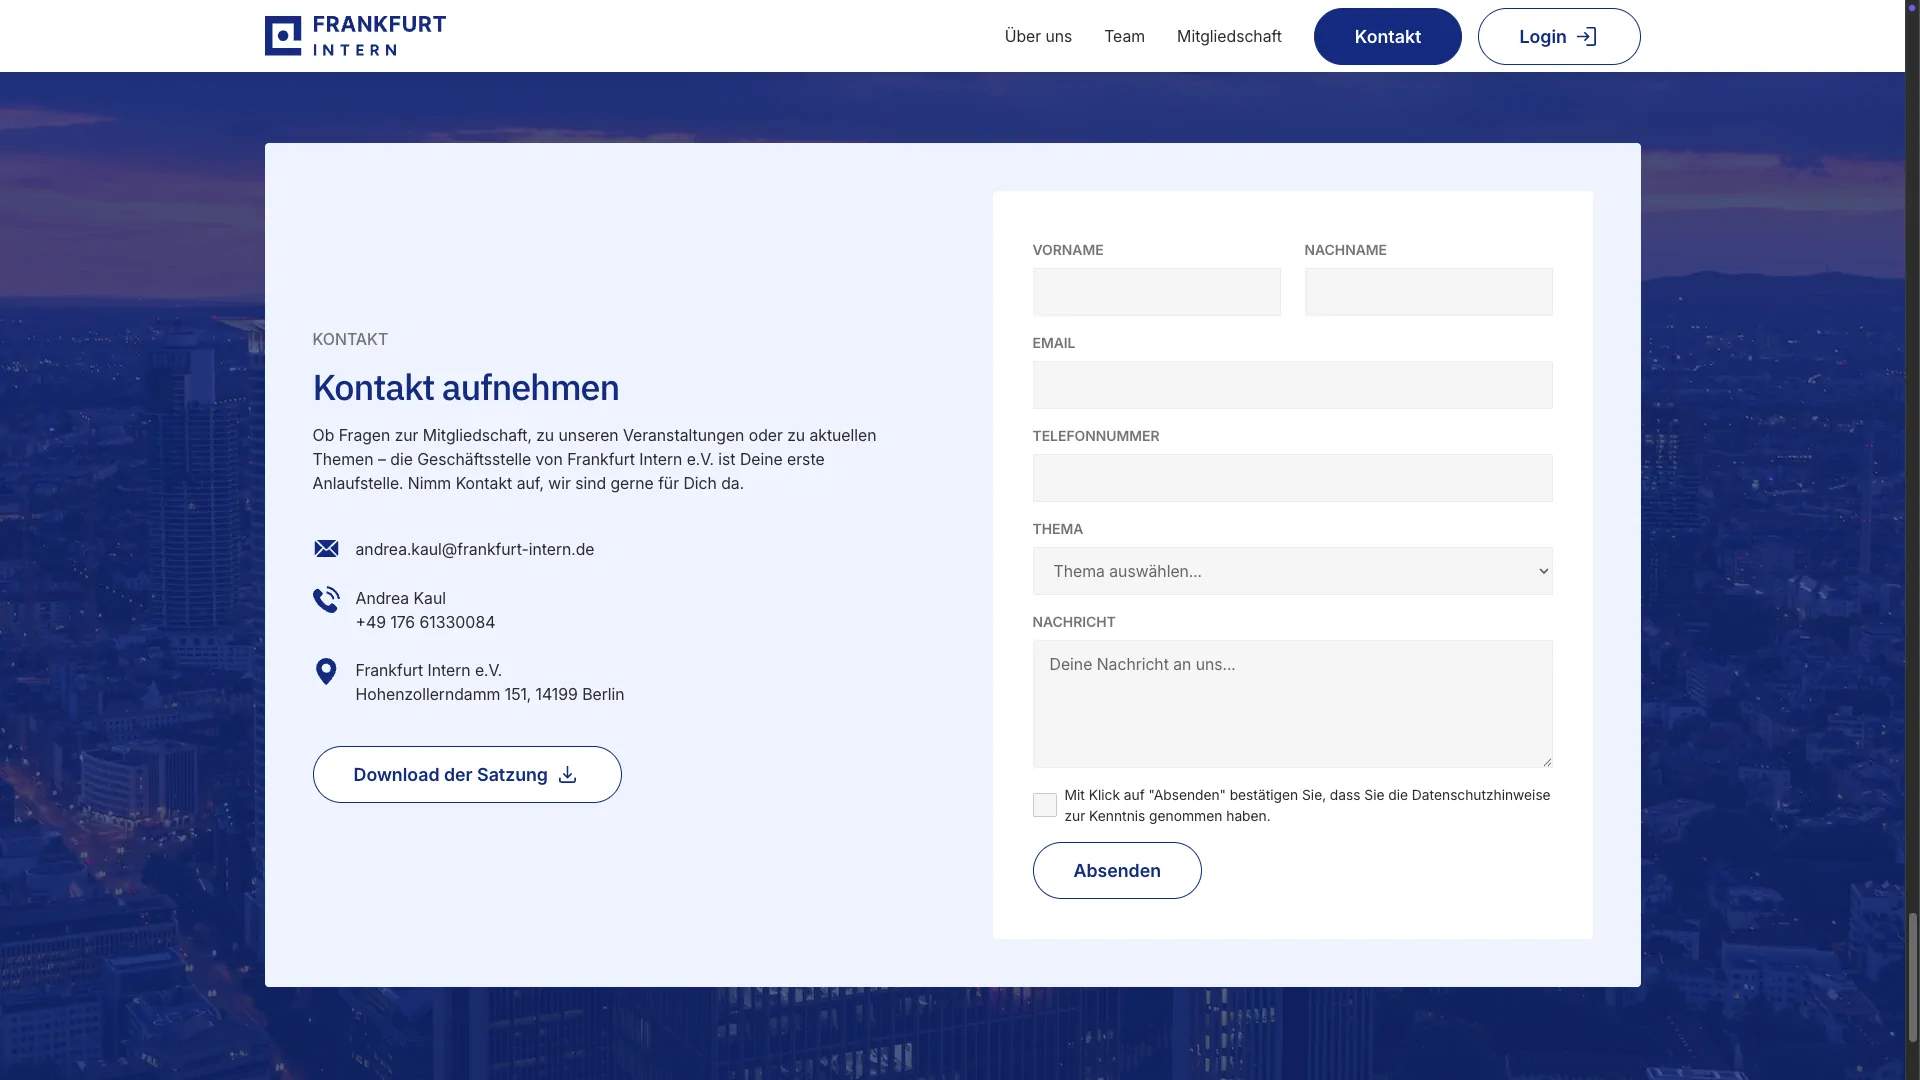Click the email address andrea.kaul@frankfurt-intern.de
Image resolution: width=1920 pixels, height=1080 pixels.
(x=475, y=549)
